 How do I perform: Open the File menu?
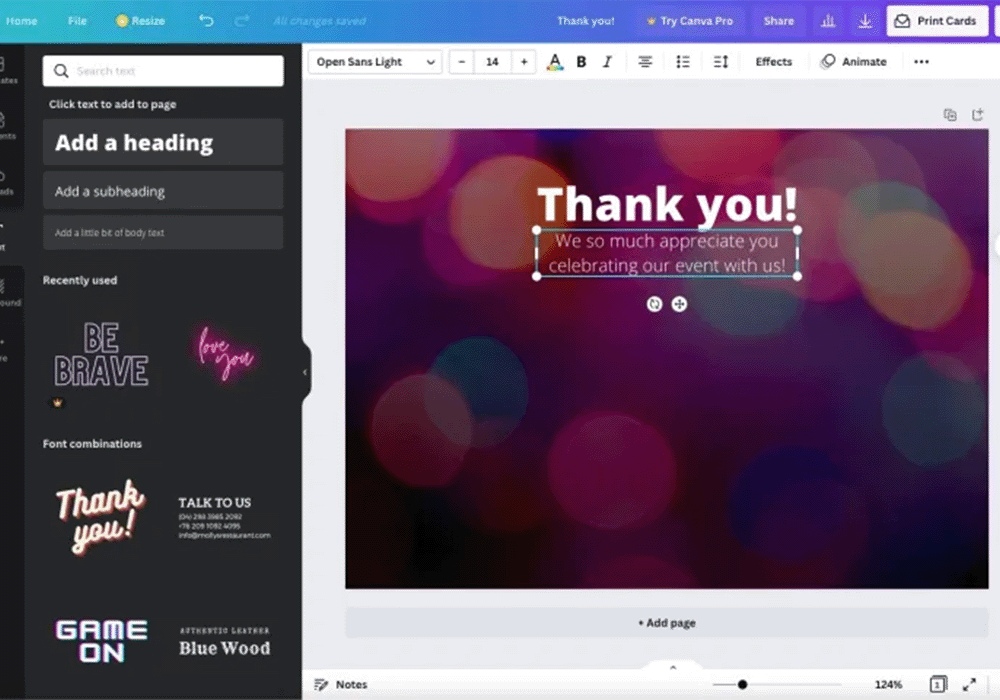point(77,21)
